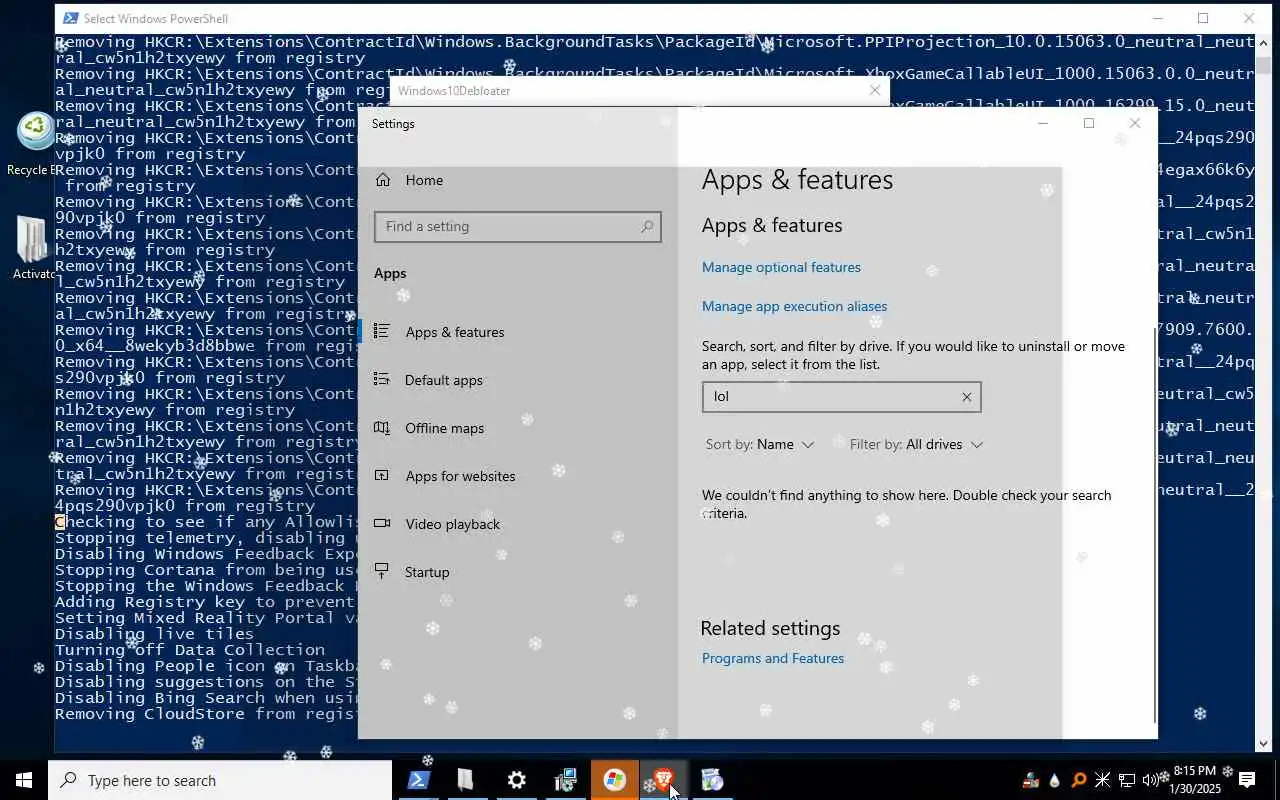Open the Action Center notifications icon
Viewport: 1280px width, 800px height.
point(1247,780)
